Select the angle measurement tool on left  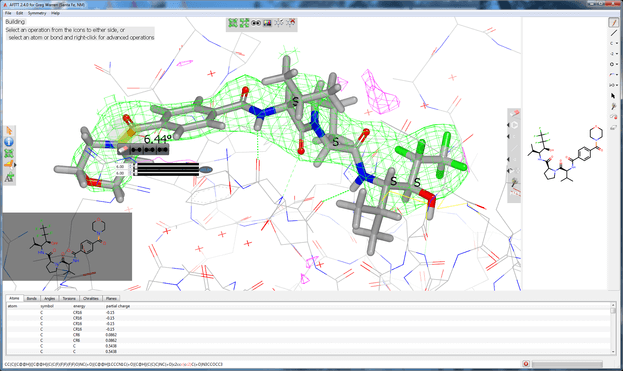click(8, 164)
